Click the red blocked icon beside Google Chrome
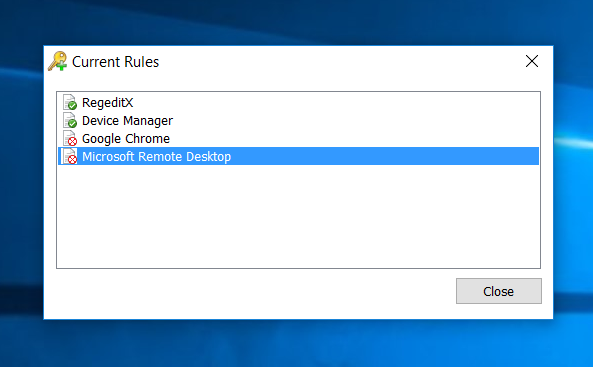The height and width of the screenshot is (367, 593). [70, 138]
